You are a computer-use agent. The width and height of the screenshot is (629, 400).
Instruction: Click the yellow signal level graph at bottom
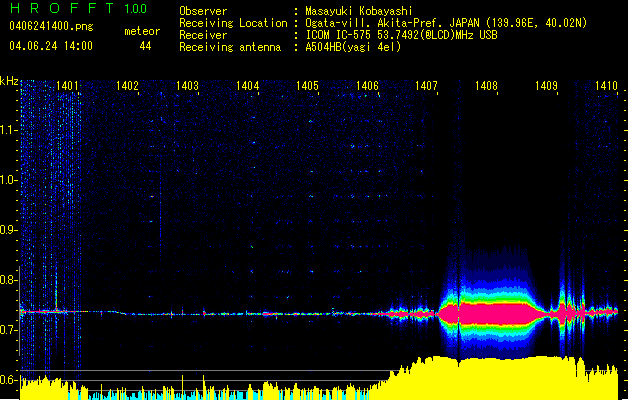(x=319, y=378)
